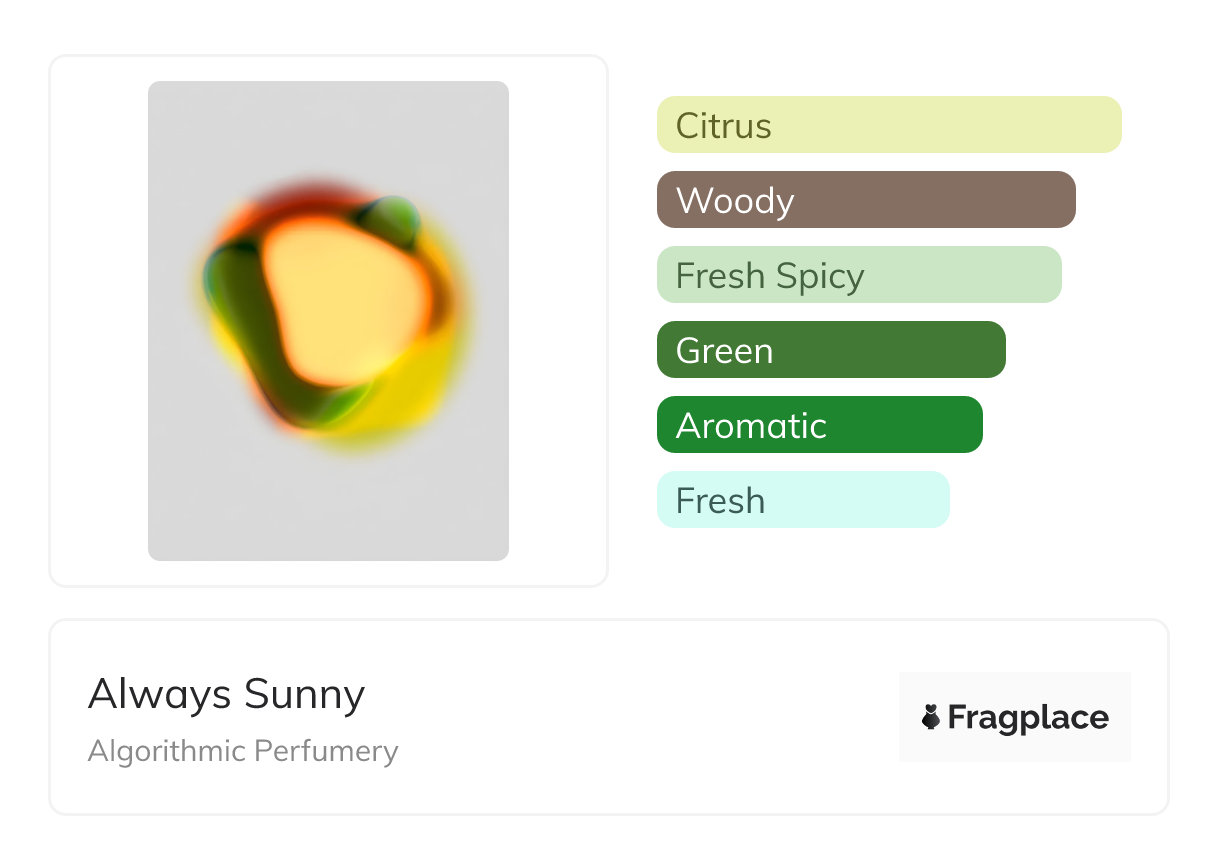
Task: Click white margin of the image card
Action: click(98, 320)
